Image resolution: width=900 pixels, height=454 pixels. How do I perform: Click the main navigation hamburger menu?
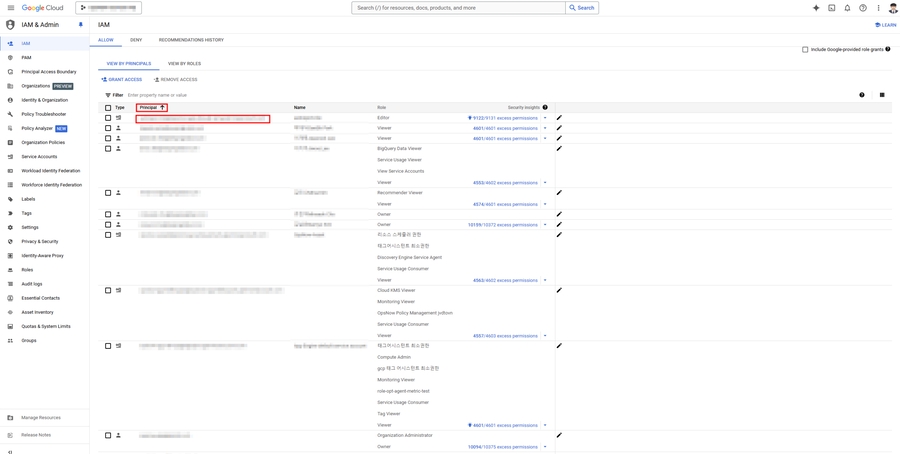[x=11, y=8]
